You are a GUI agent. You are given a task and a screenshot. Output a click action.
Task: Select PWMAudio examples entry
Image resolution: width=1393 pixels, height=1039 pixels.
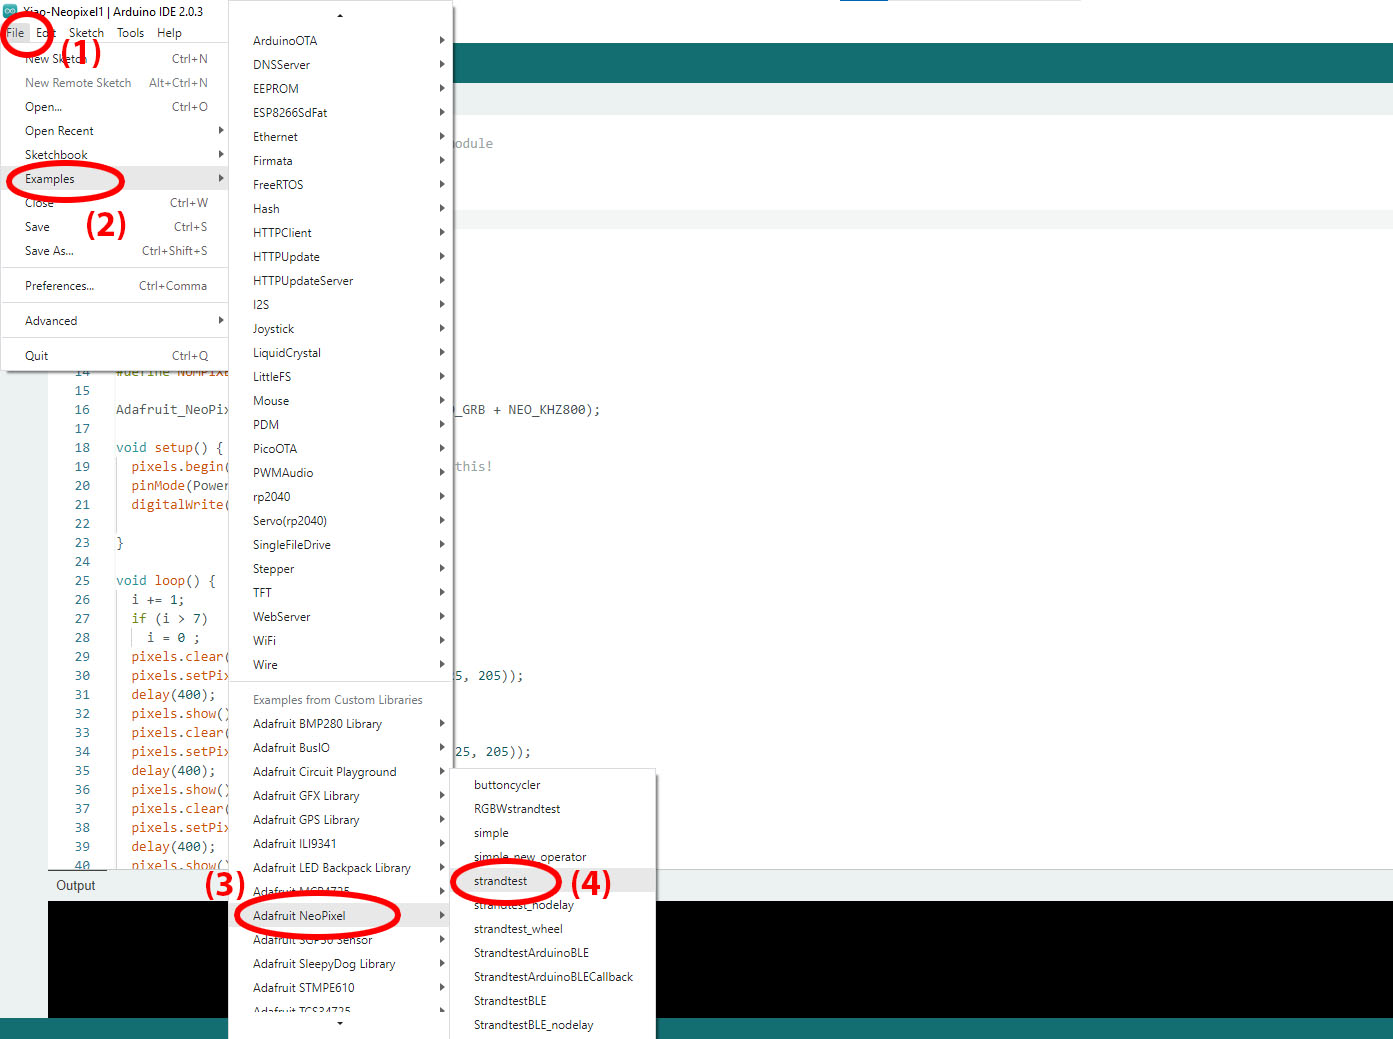point(340,473)
